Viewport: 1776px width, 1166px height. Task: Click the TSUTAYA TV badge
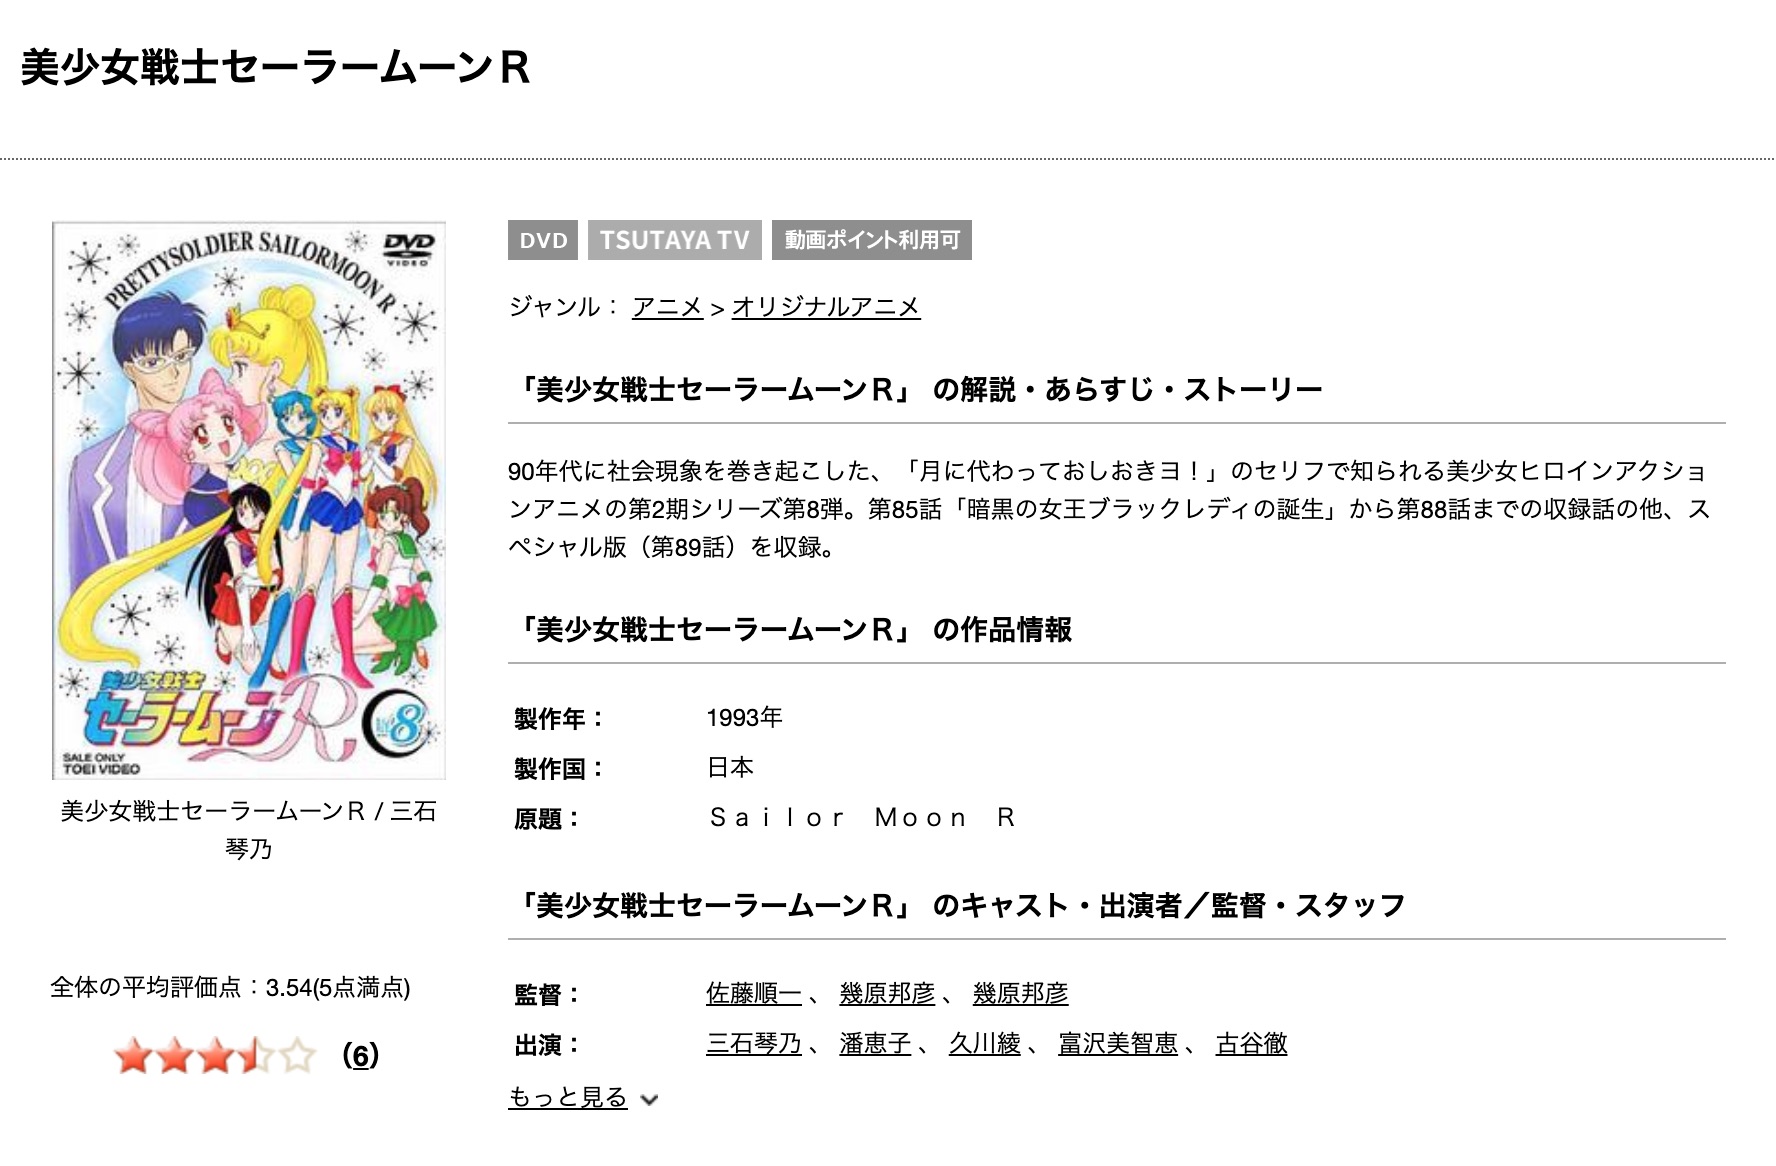click(x=675, y=240)
